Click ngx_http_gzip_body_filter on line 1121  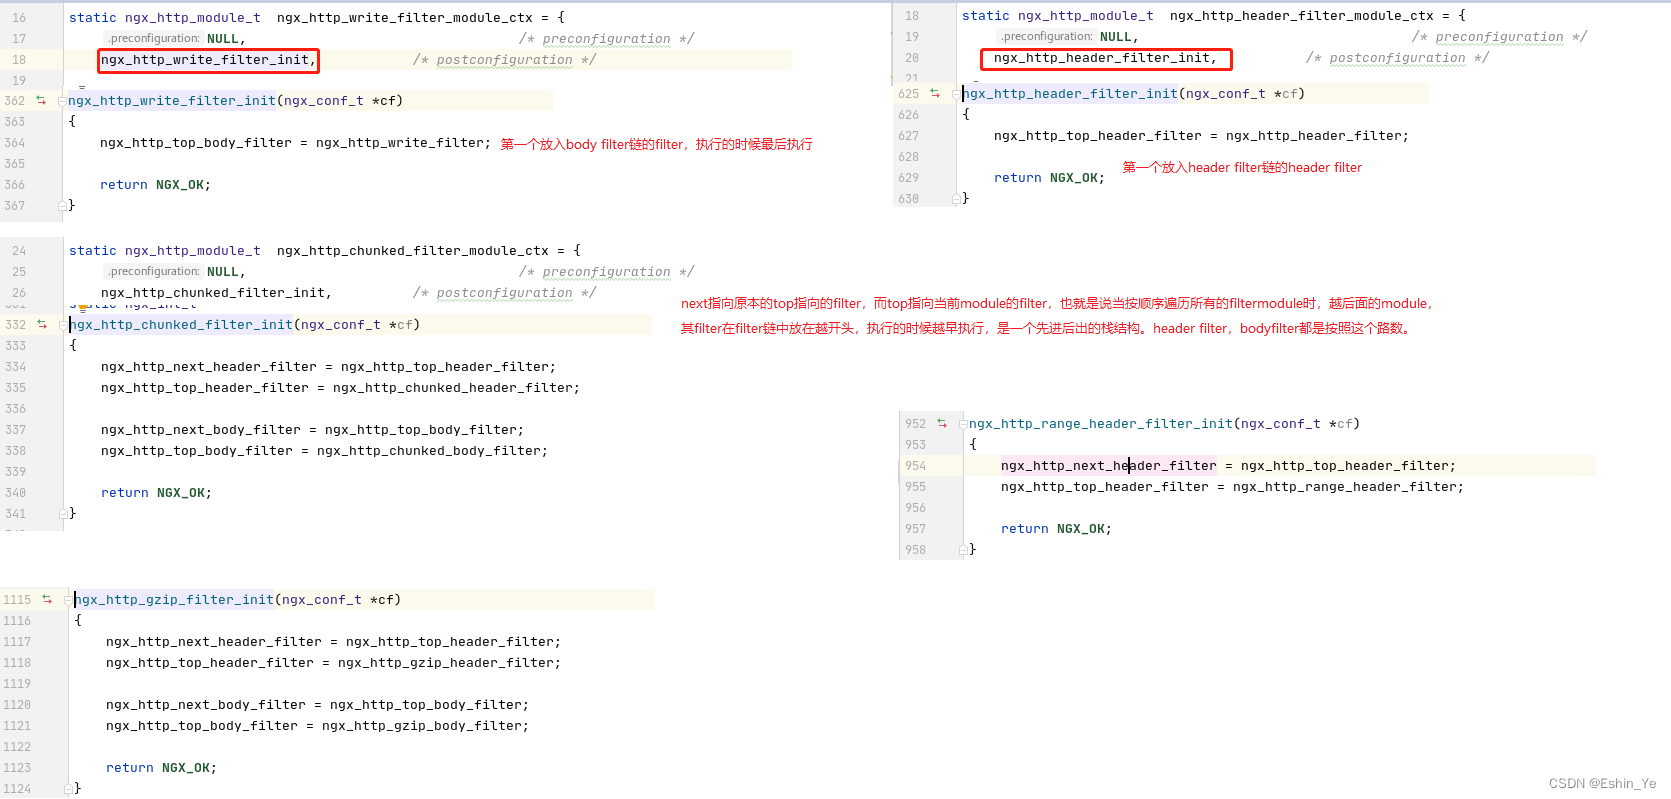pyautogui.click(x=422, y=726)
